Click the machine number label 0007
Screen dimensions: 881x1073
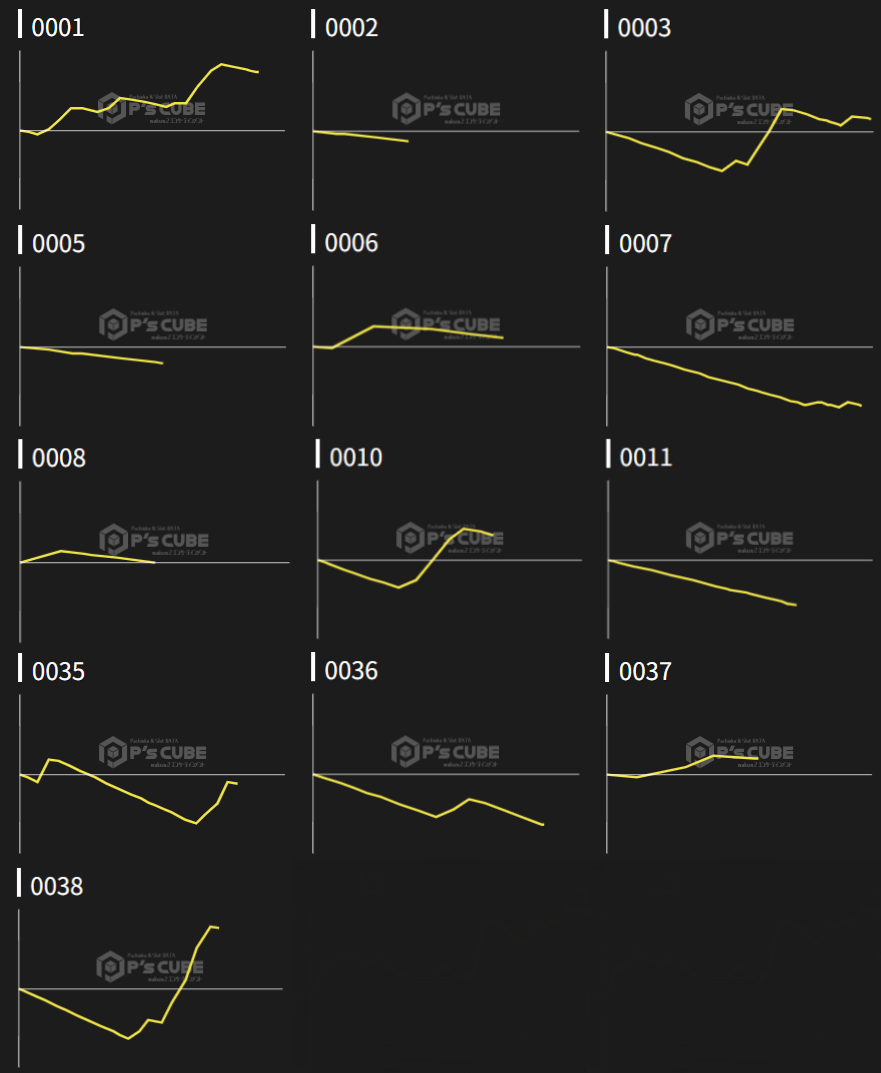point(645,243)
